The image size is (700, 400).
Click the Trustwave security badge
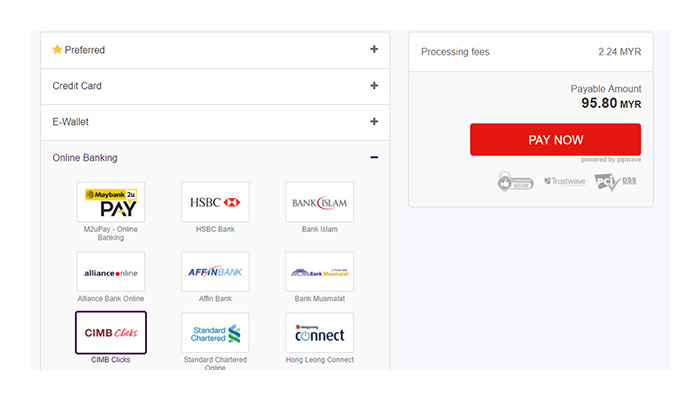[x=564, y=182]
